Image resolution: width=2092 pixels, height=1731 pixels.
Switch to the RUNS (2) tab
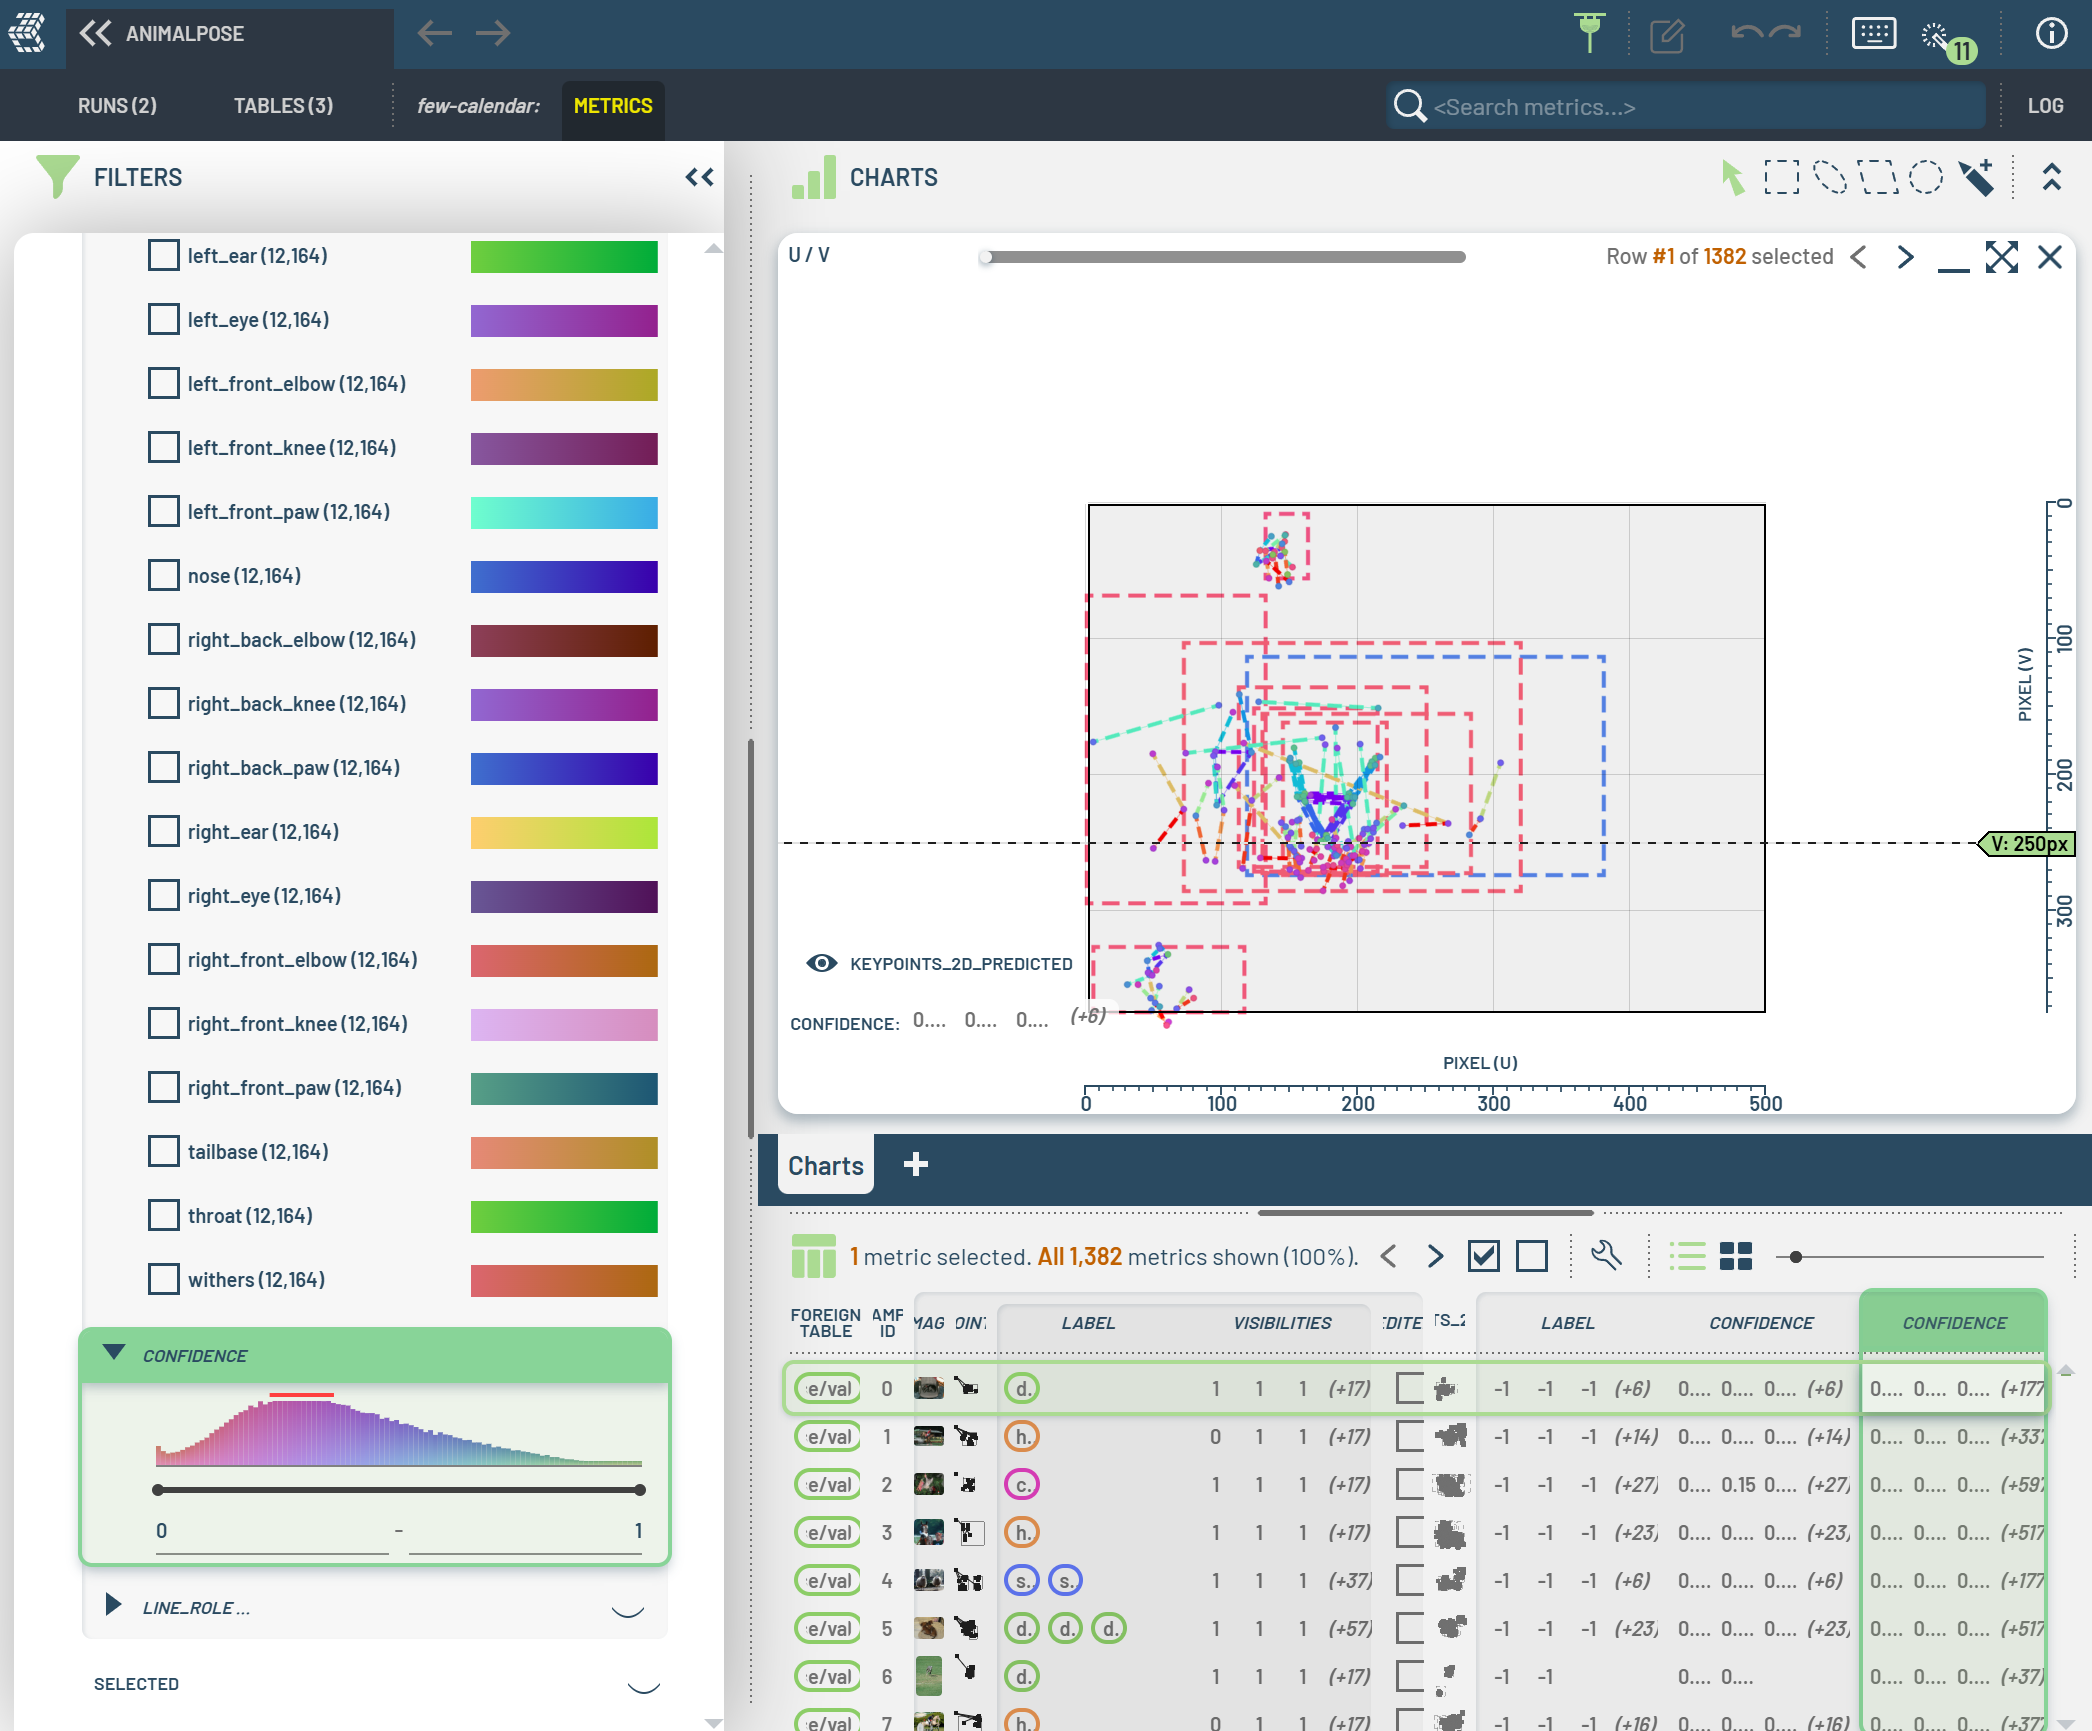[117, 106]
